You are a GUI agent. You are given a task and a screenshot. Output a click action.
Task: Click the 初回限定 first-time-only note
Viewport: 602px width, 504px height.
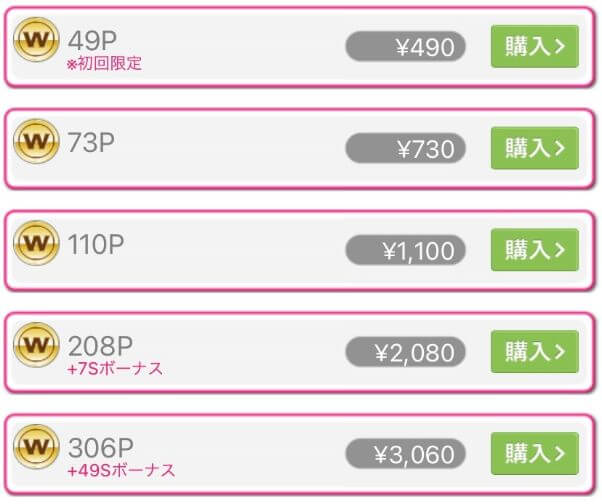pyautogui.click(x=105, y=64)
